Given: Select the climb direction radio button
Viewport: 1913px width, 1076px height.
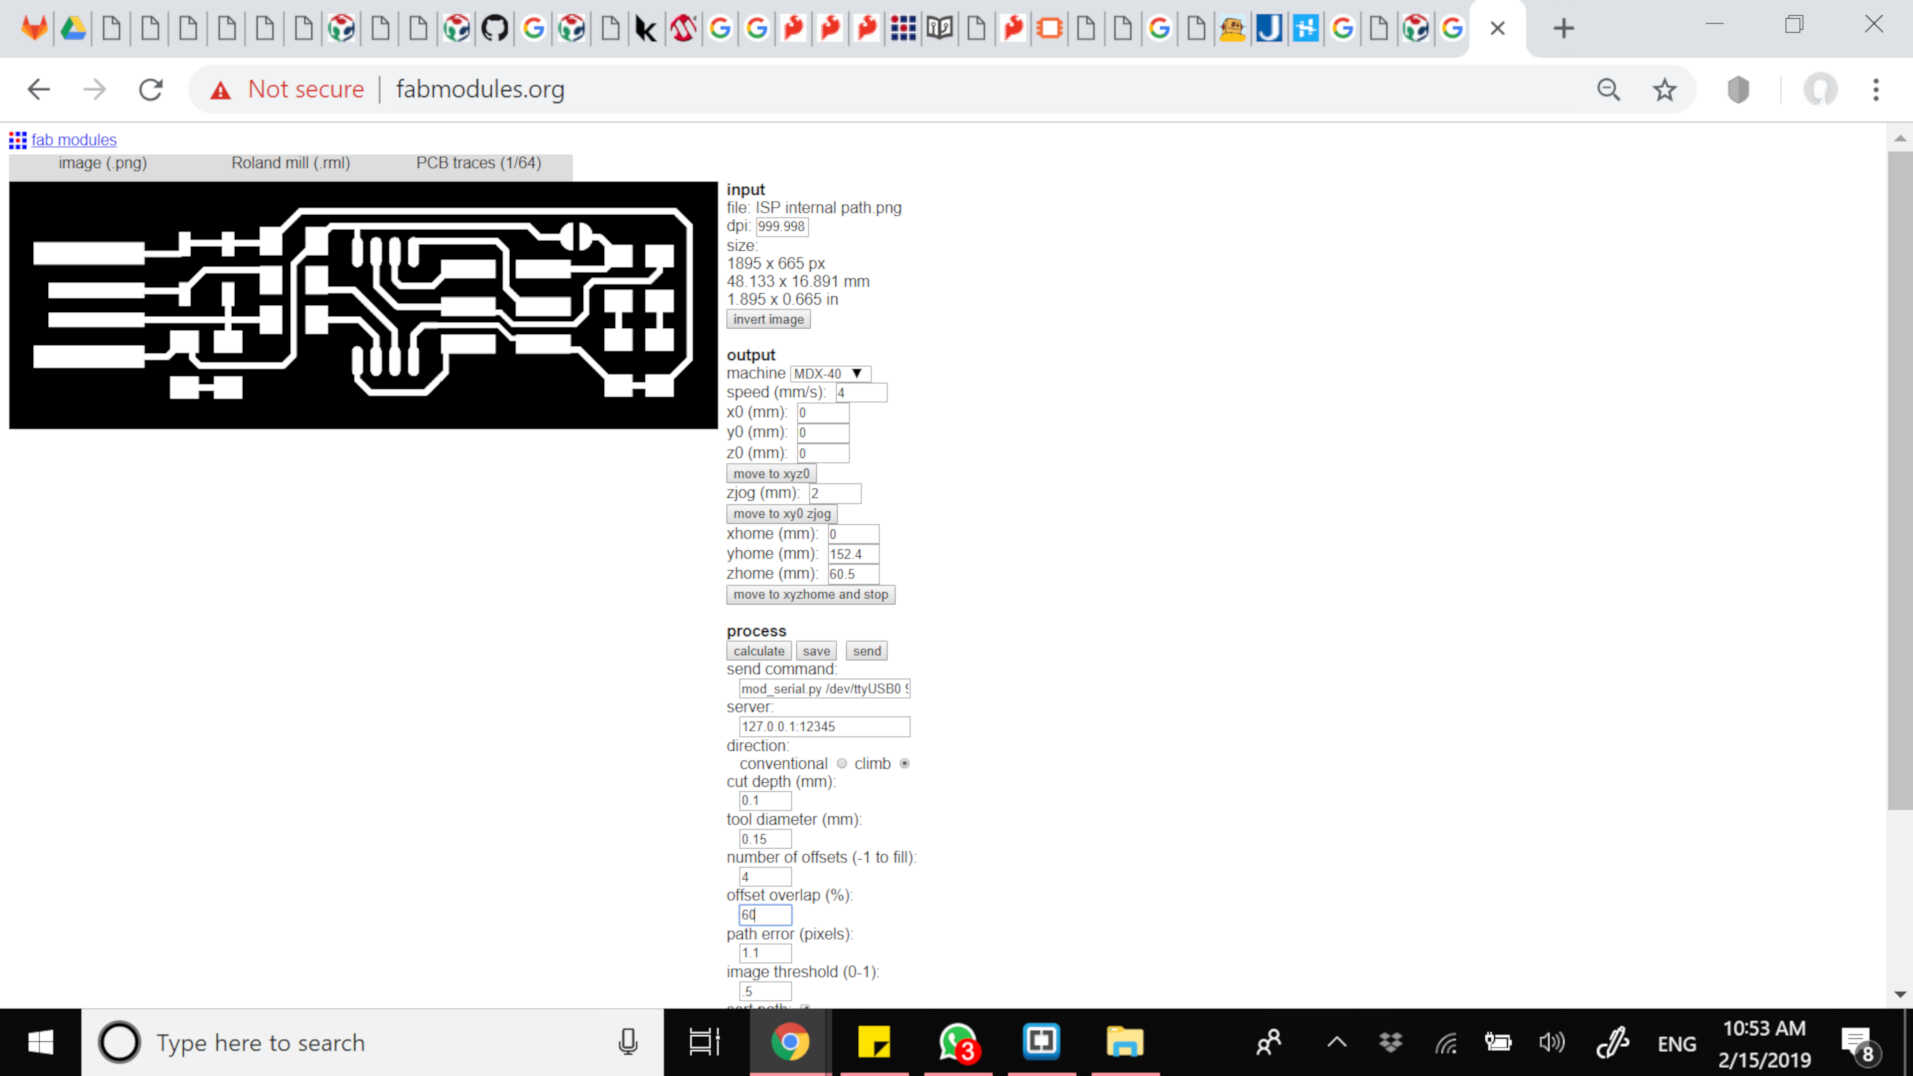Looking at the screenshot, I should click(x=905, y=764).
